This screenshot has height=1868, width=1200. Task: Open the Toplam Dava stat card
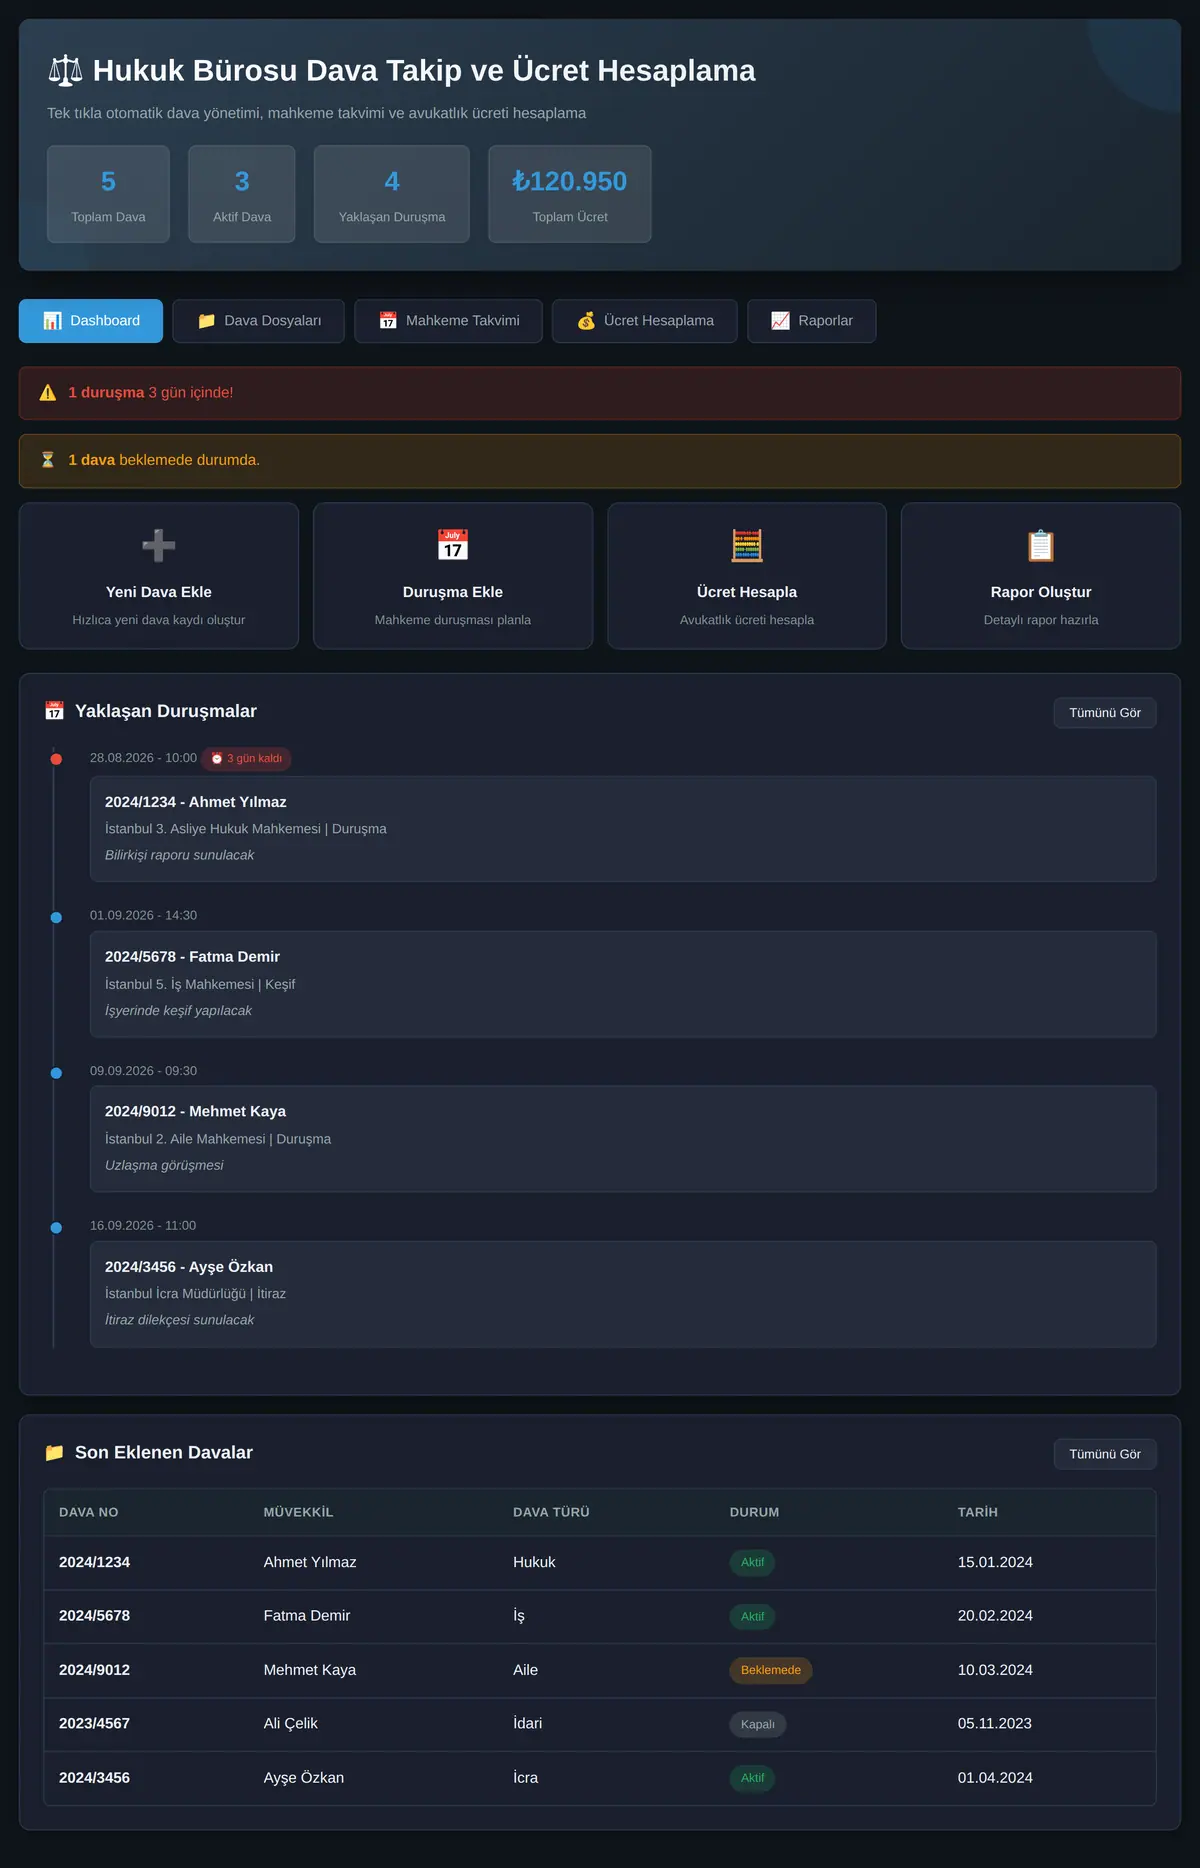pyautogui.click(x=108, y=194)
